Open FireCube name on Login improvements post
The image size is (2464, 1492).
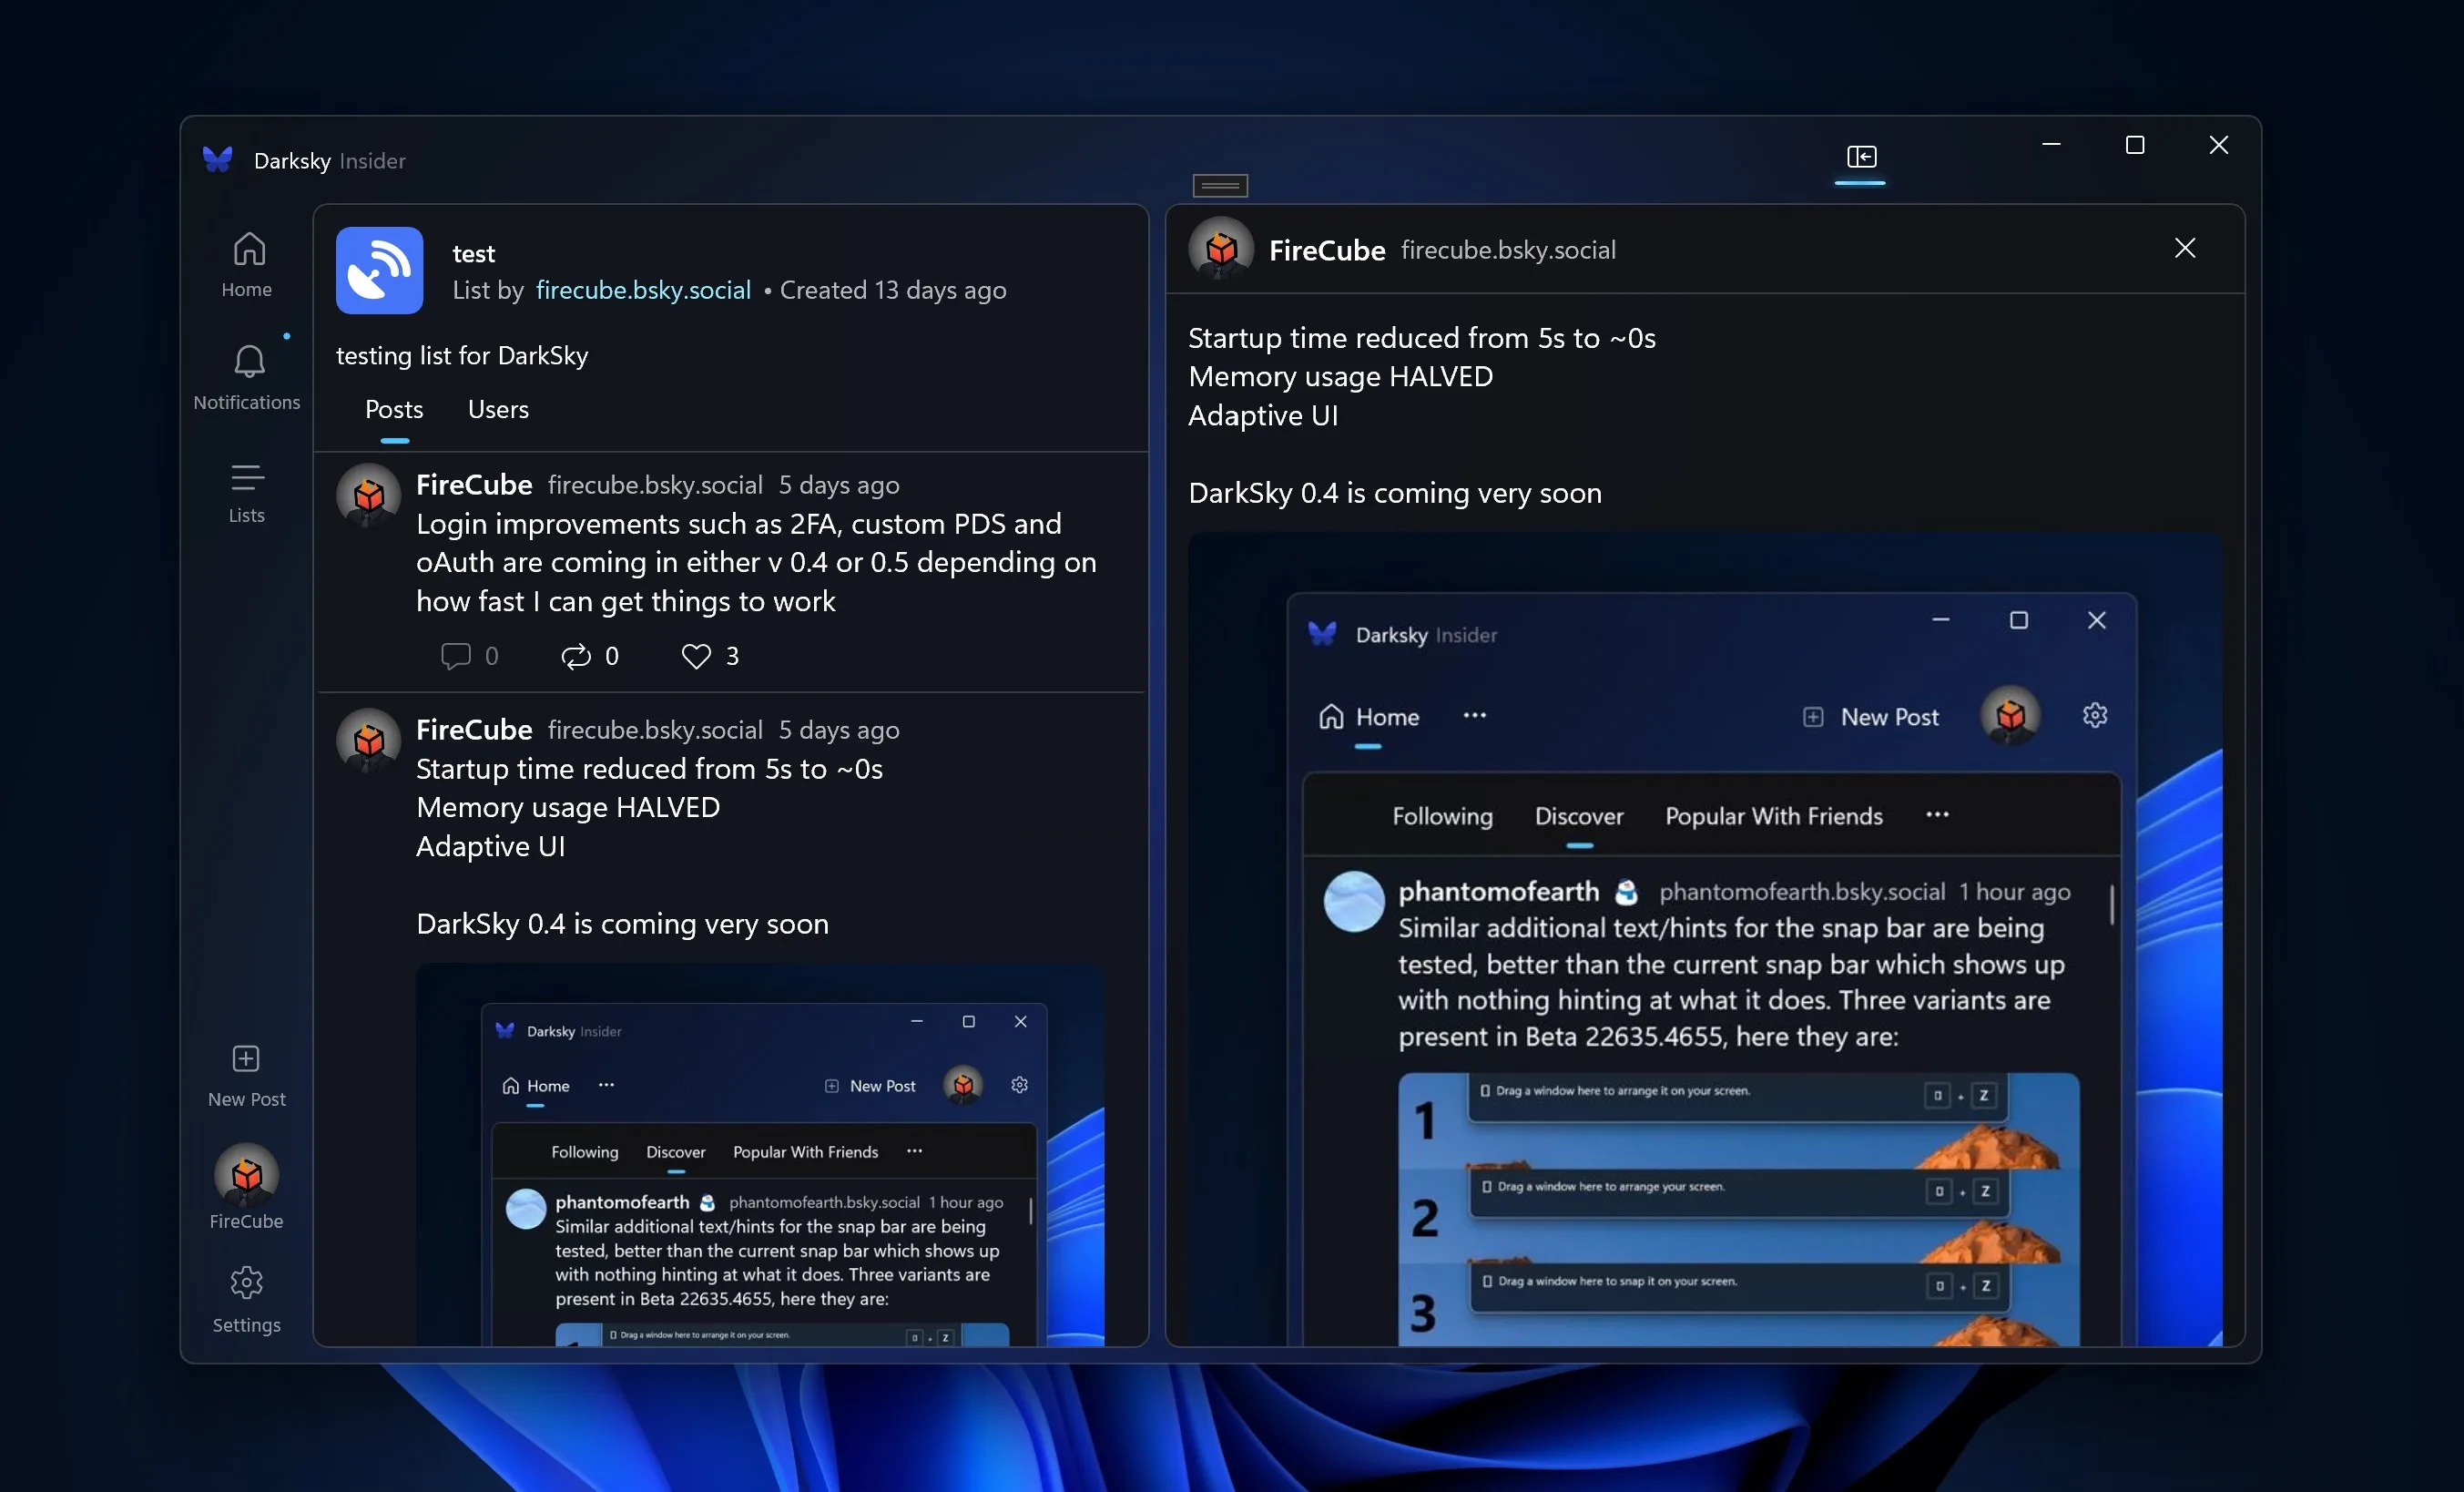coord(474,485)
